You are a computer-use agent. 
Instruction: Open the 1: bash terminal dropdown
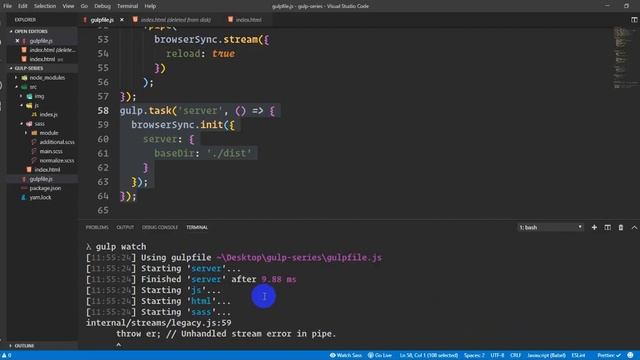[x=550, y=227]
